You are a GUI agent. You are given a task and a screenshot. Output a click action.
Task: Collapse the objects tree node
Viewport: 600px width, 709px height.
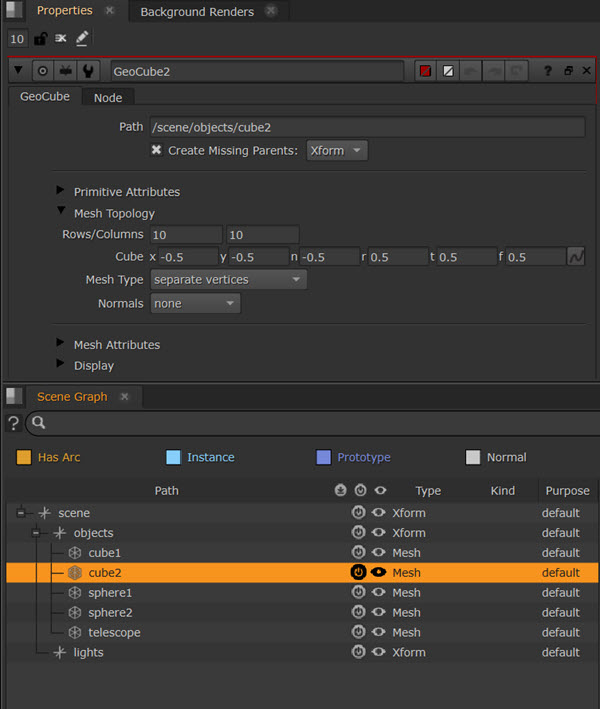pos(36,533)
